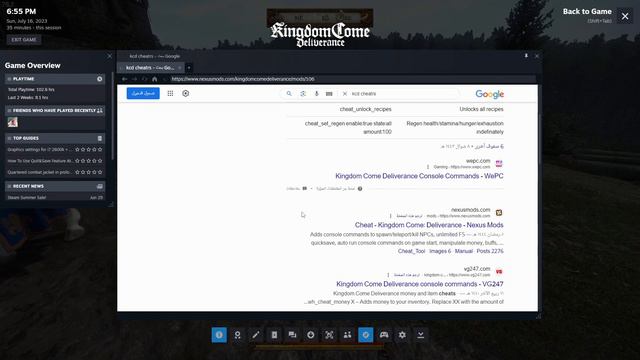The width and height of the screenshot is (640, 360).
Task: Open 'Quartered combat jacket' guide
Action: (40, 172)
